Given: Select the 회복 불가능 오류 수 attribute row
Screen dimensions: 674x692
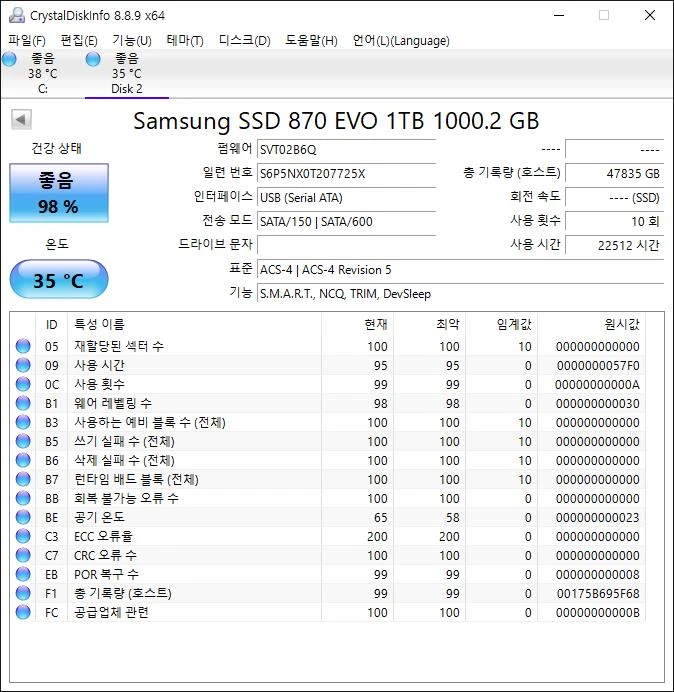Looking at the screenshot, I should tap(328, 498).
